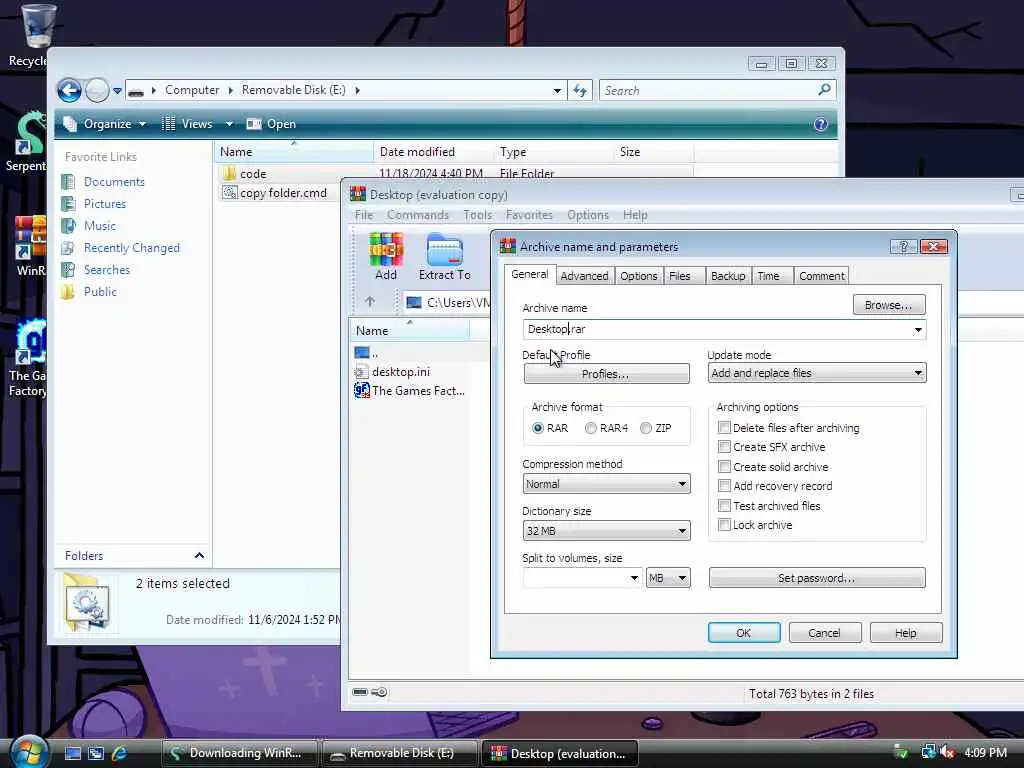Click the Set password... button
Viewport: 1024px width, 768px height.
coord(816,578)
